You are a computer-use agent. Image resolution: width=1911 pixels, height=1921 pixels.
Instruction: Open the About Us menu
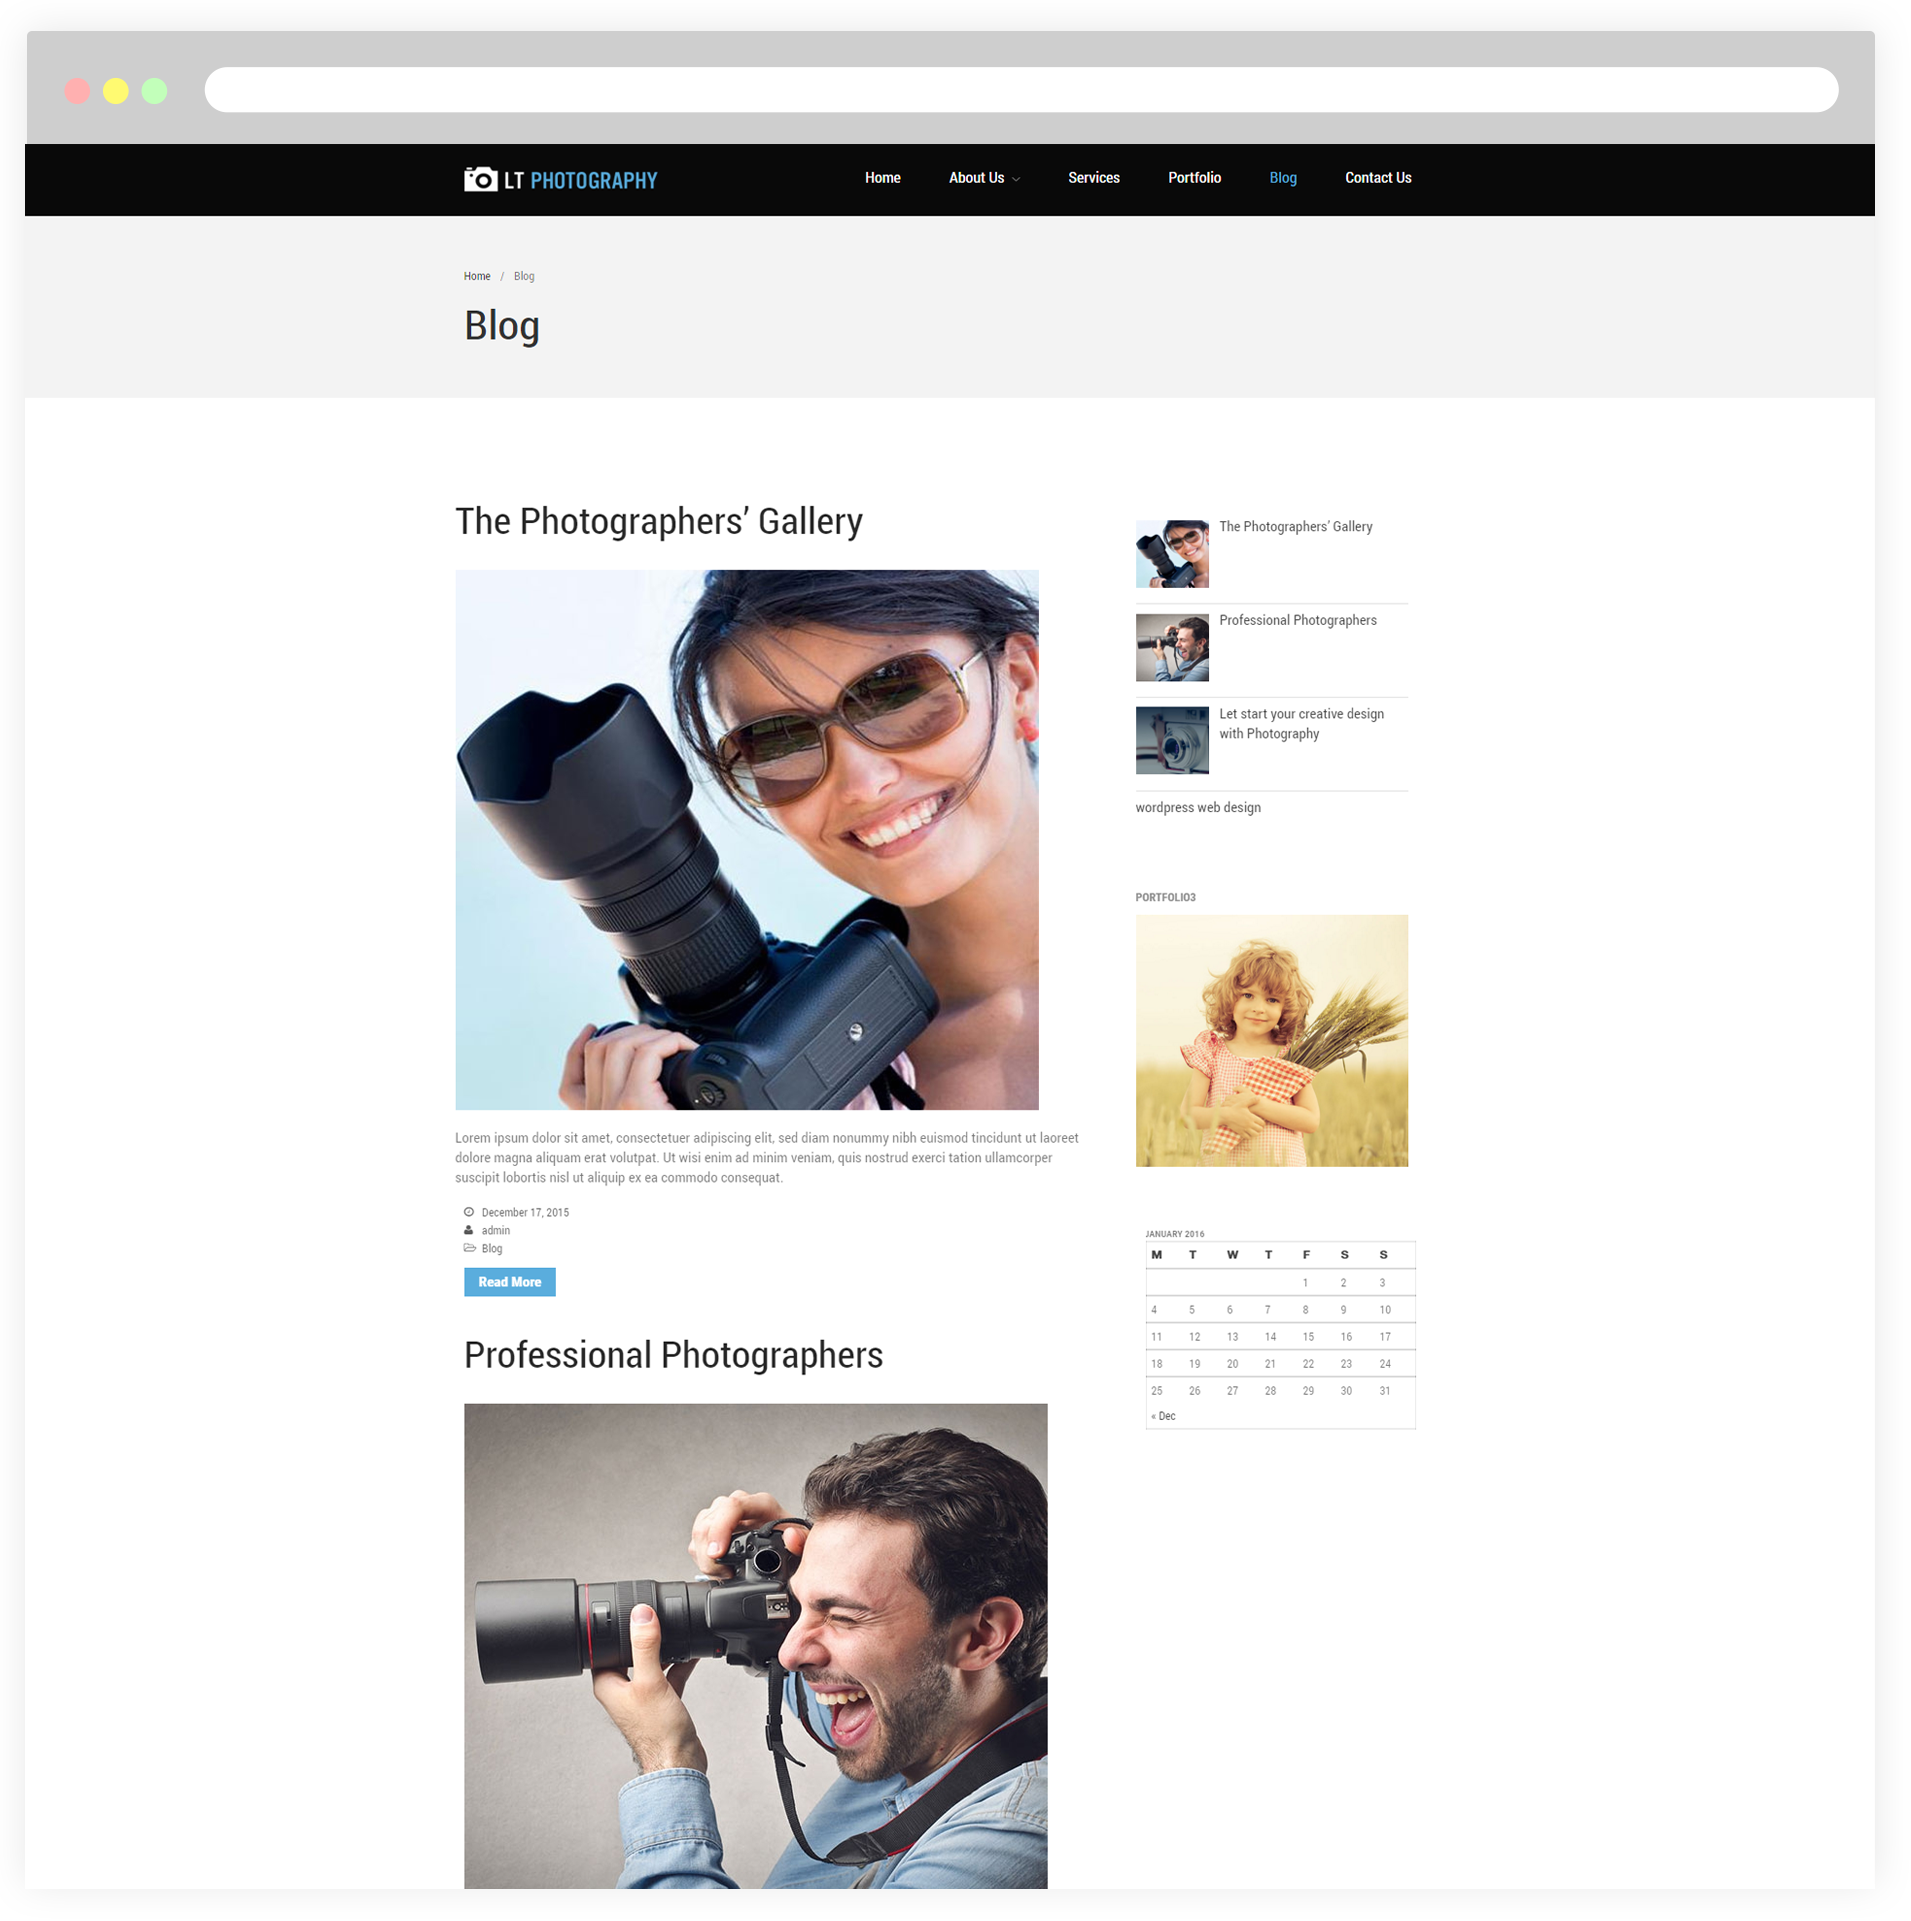(976, 178)
